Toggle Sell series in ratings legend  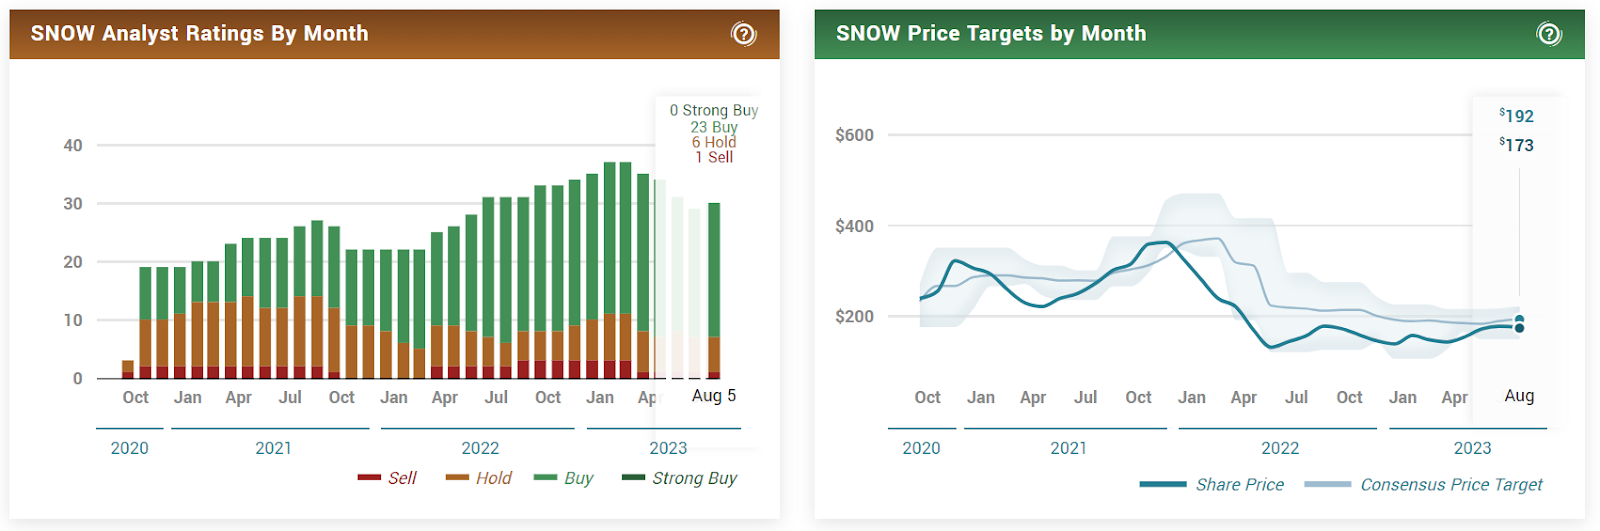tap(387, 478)
